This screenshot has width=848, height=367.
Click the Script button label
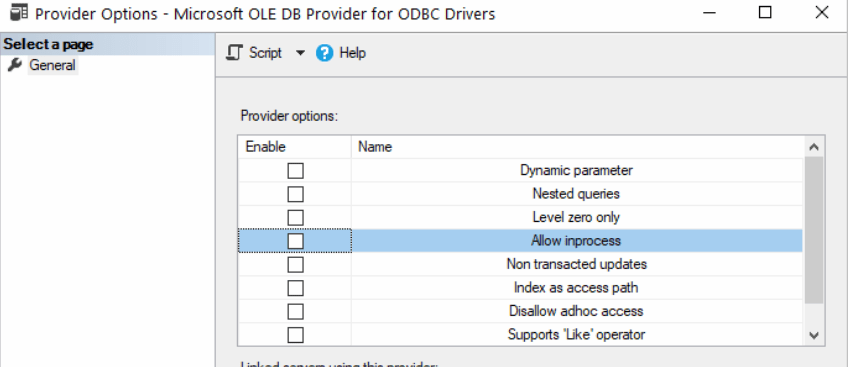(x=266, y=53)
